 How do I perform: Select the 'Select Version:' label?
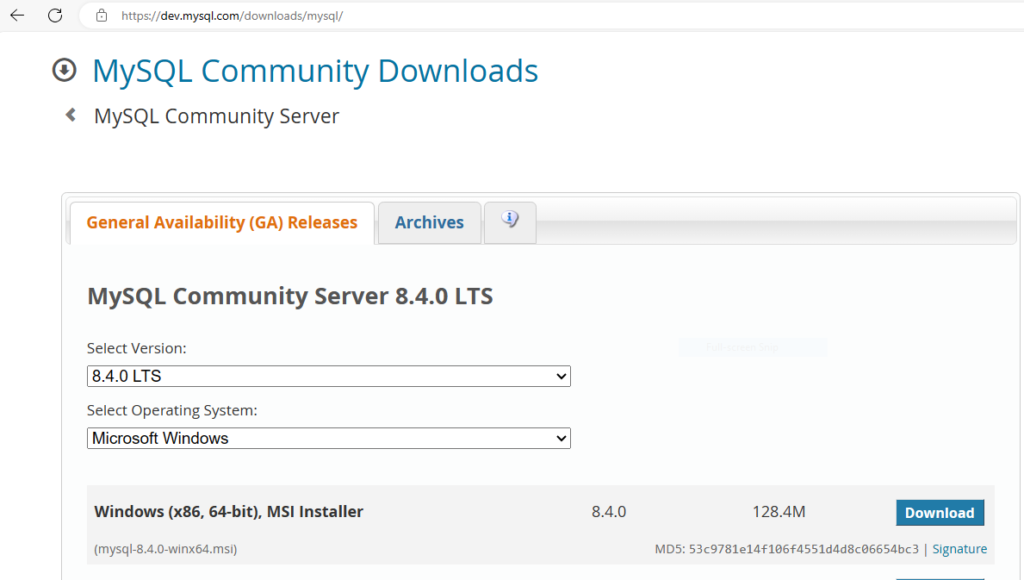136,348
